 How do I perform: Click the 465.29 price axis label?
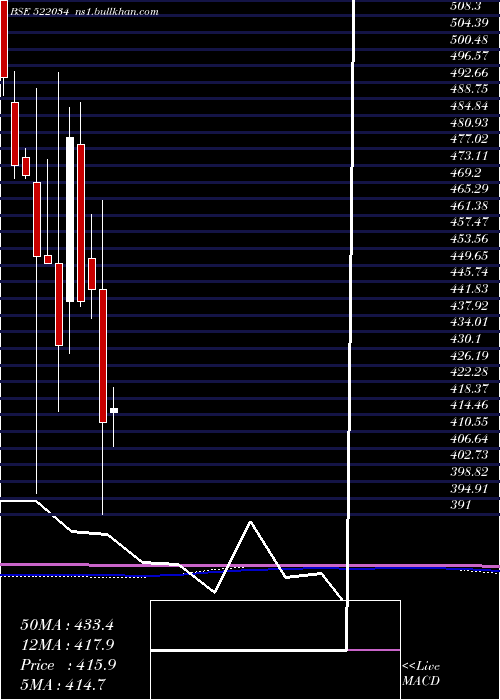(469, 189)
